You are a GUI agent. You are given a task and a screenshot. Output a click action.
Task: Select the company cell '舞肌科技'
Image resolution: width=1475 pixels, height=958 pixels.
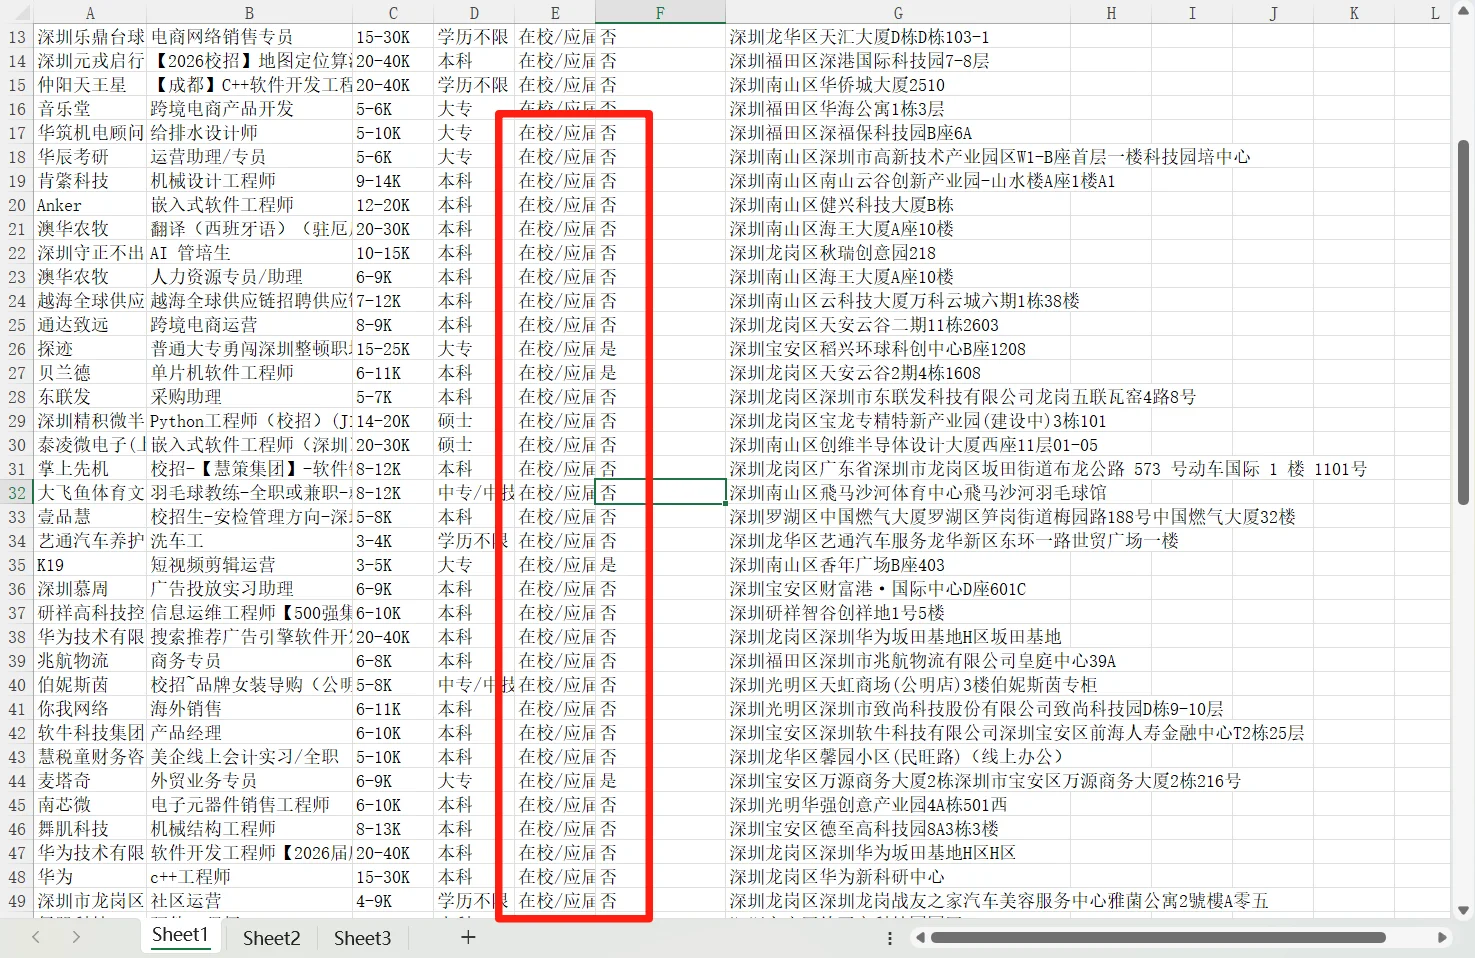tap(90, 829)
